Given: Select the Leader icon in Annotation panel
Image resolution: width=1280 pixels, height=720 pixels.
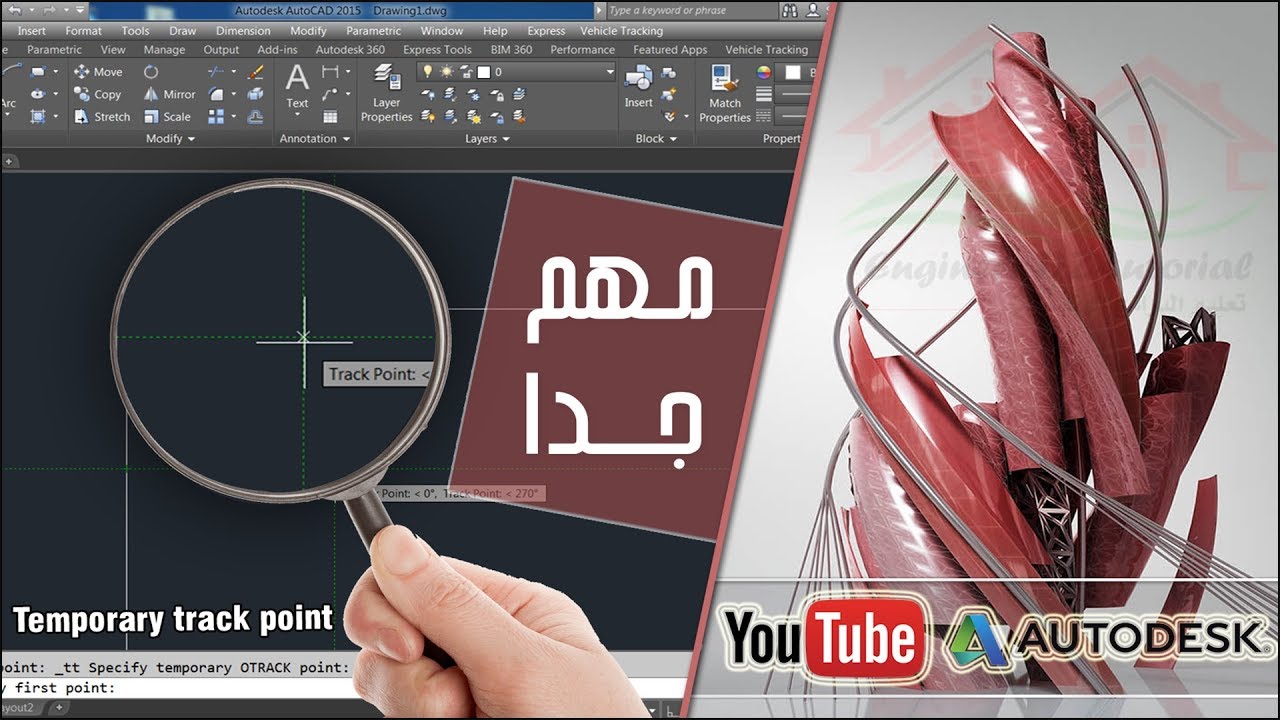Looking at the screenshot, I should pos(330,94).
